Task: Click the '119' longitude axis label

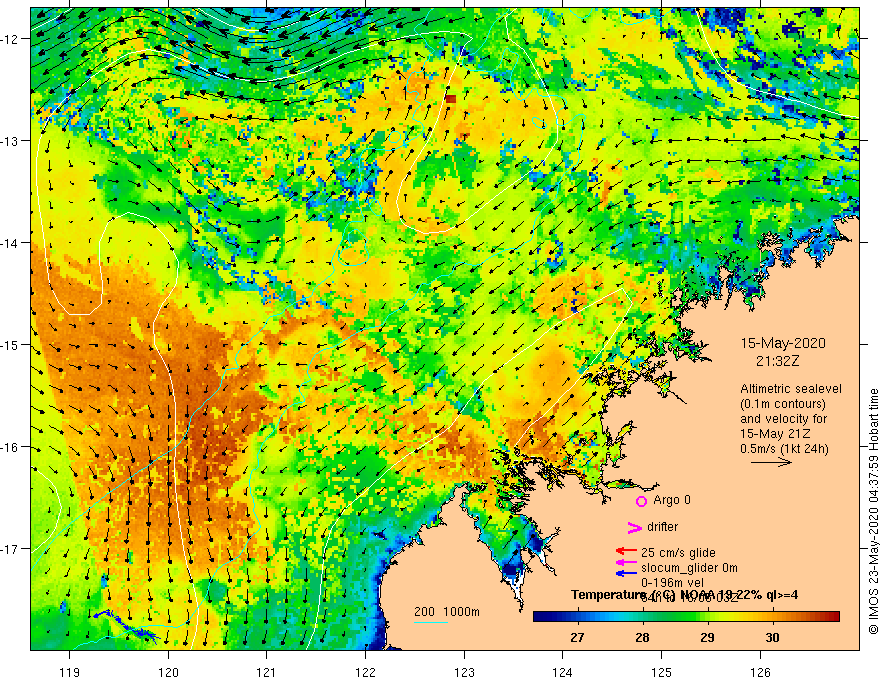Action: pyautogui.click(x=70, y=672)
